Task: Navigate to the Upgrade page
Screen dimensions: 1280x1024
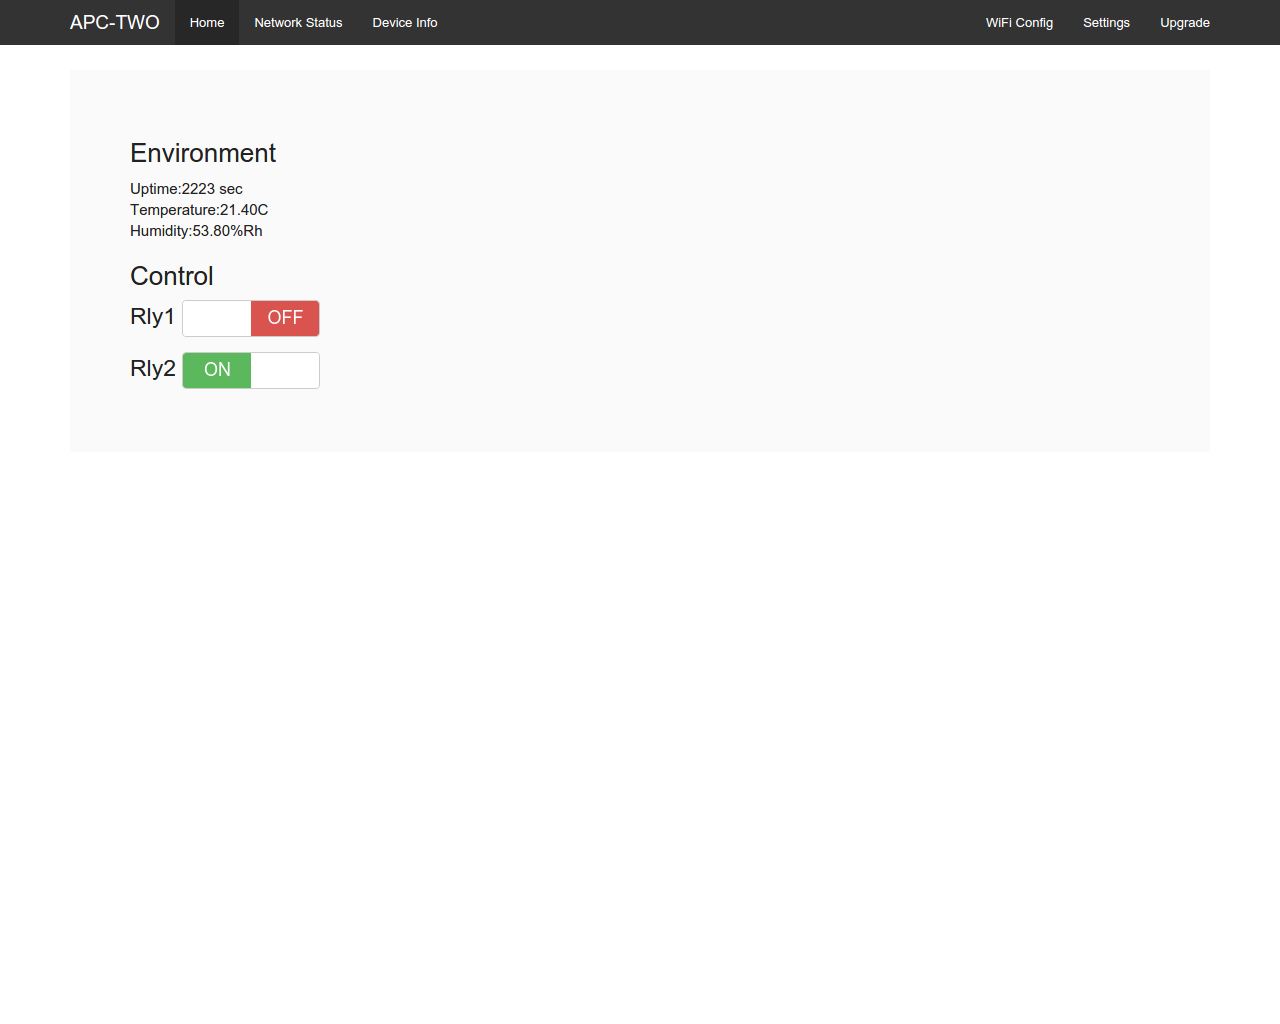Action: [x=1184, y=22]
